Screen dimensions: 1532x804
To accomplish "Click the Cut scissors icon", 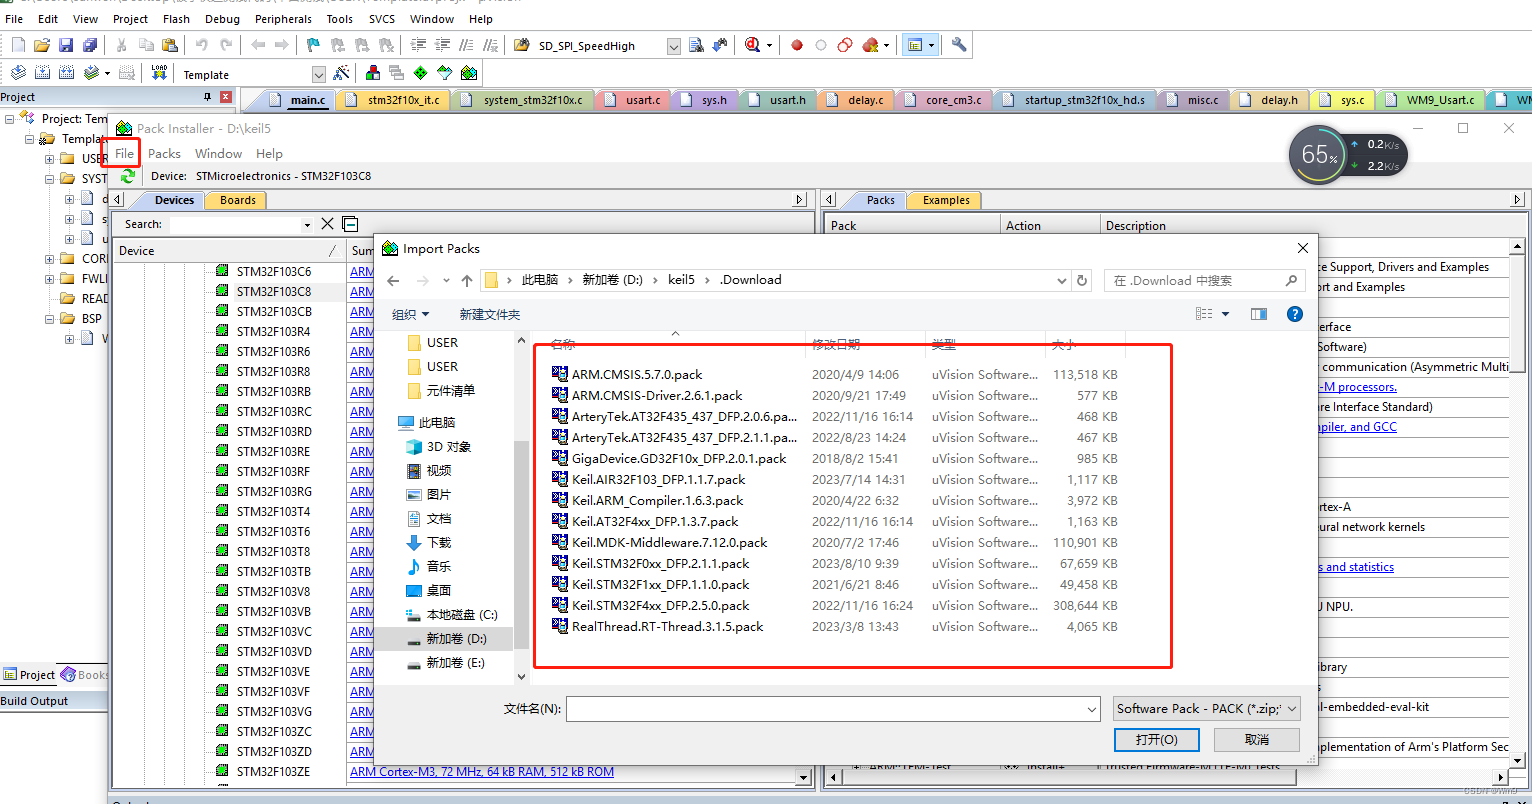I will point(121,45).
